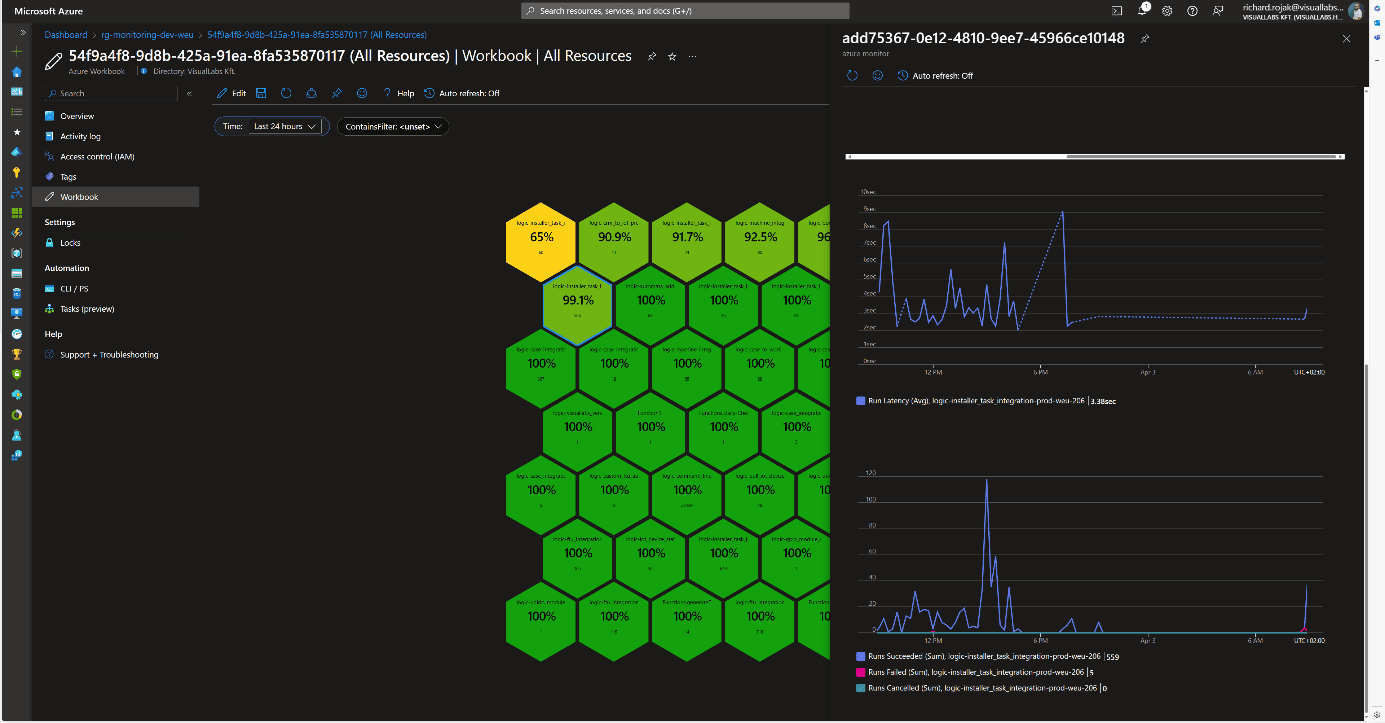Open portal Settings gear
Screen dimensions: 1385x723
[x=1166, y=10]
